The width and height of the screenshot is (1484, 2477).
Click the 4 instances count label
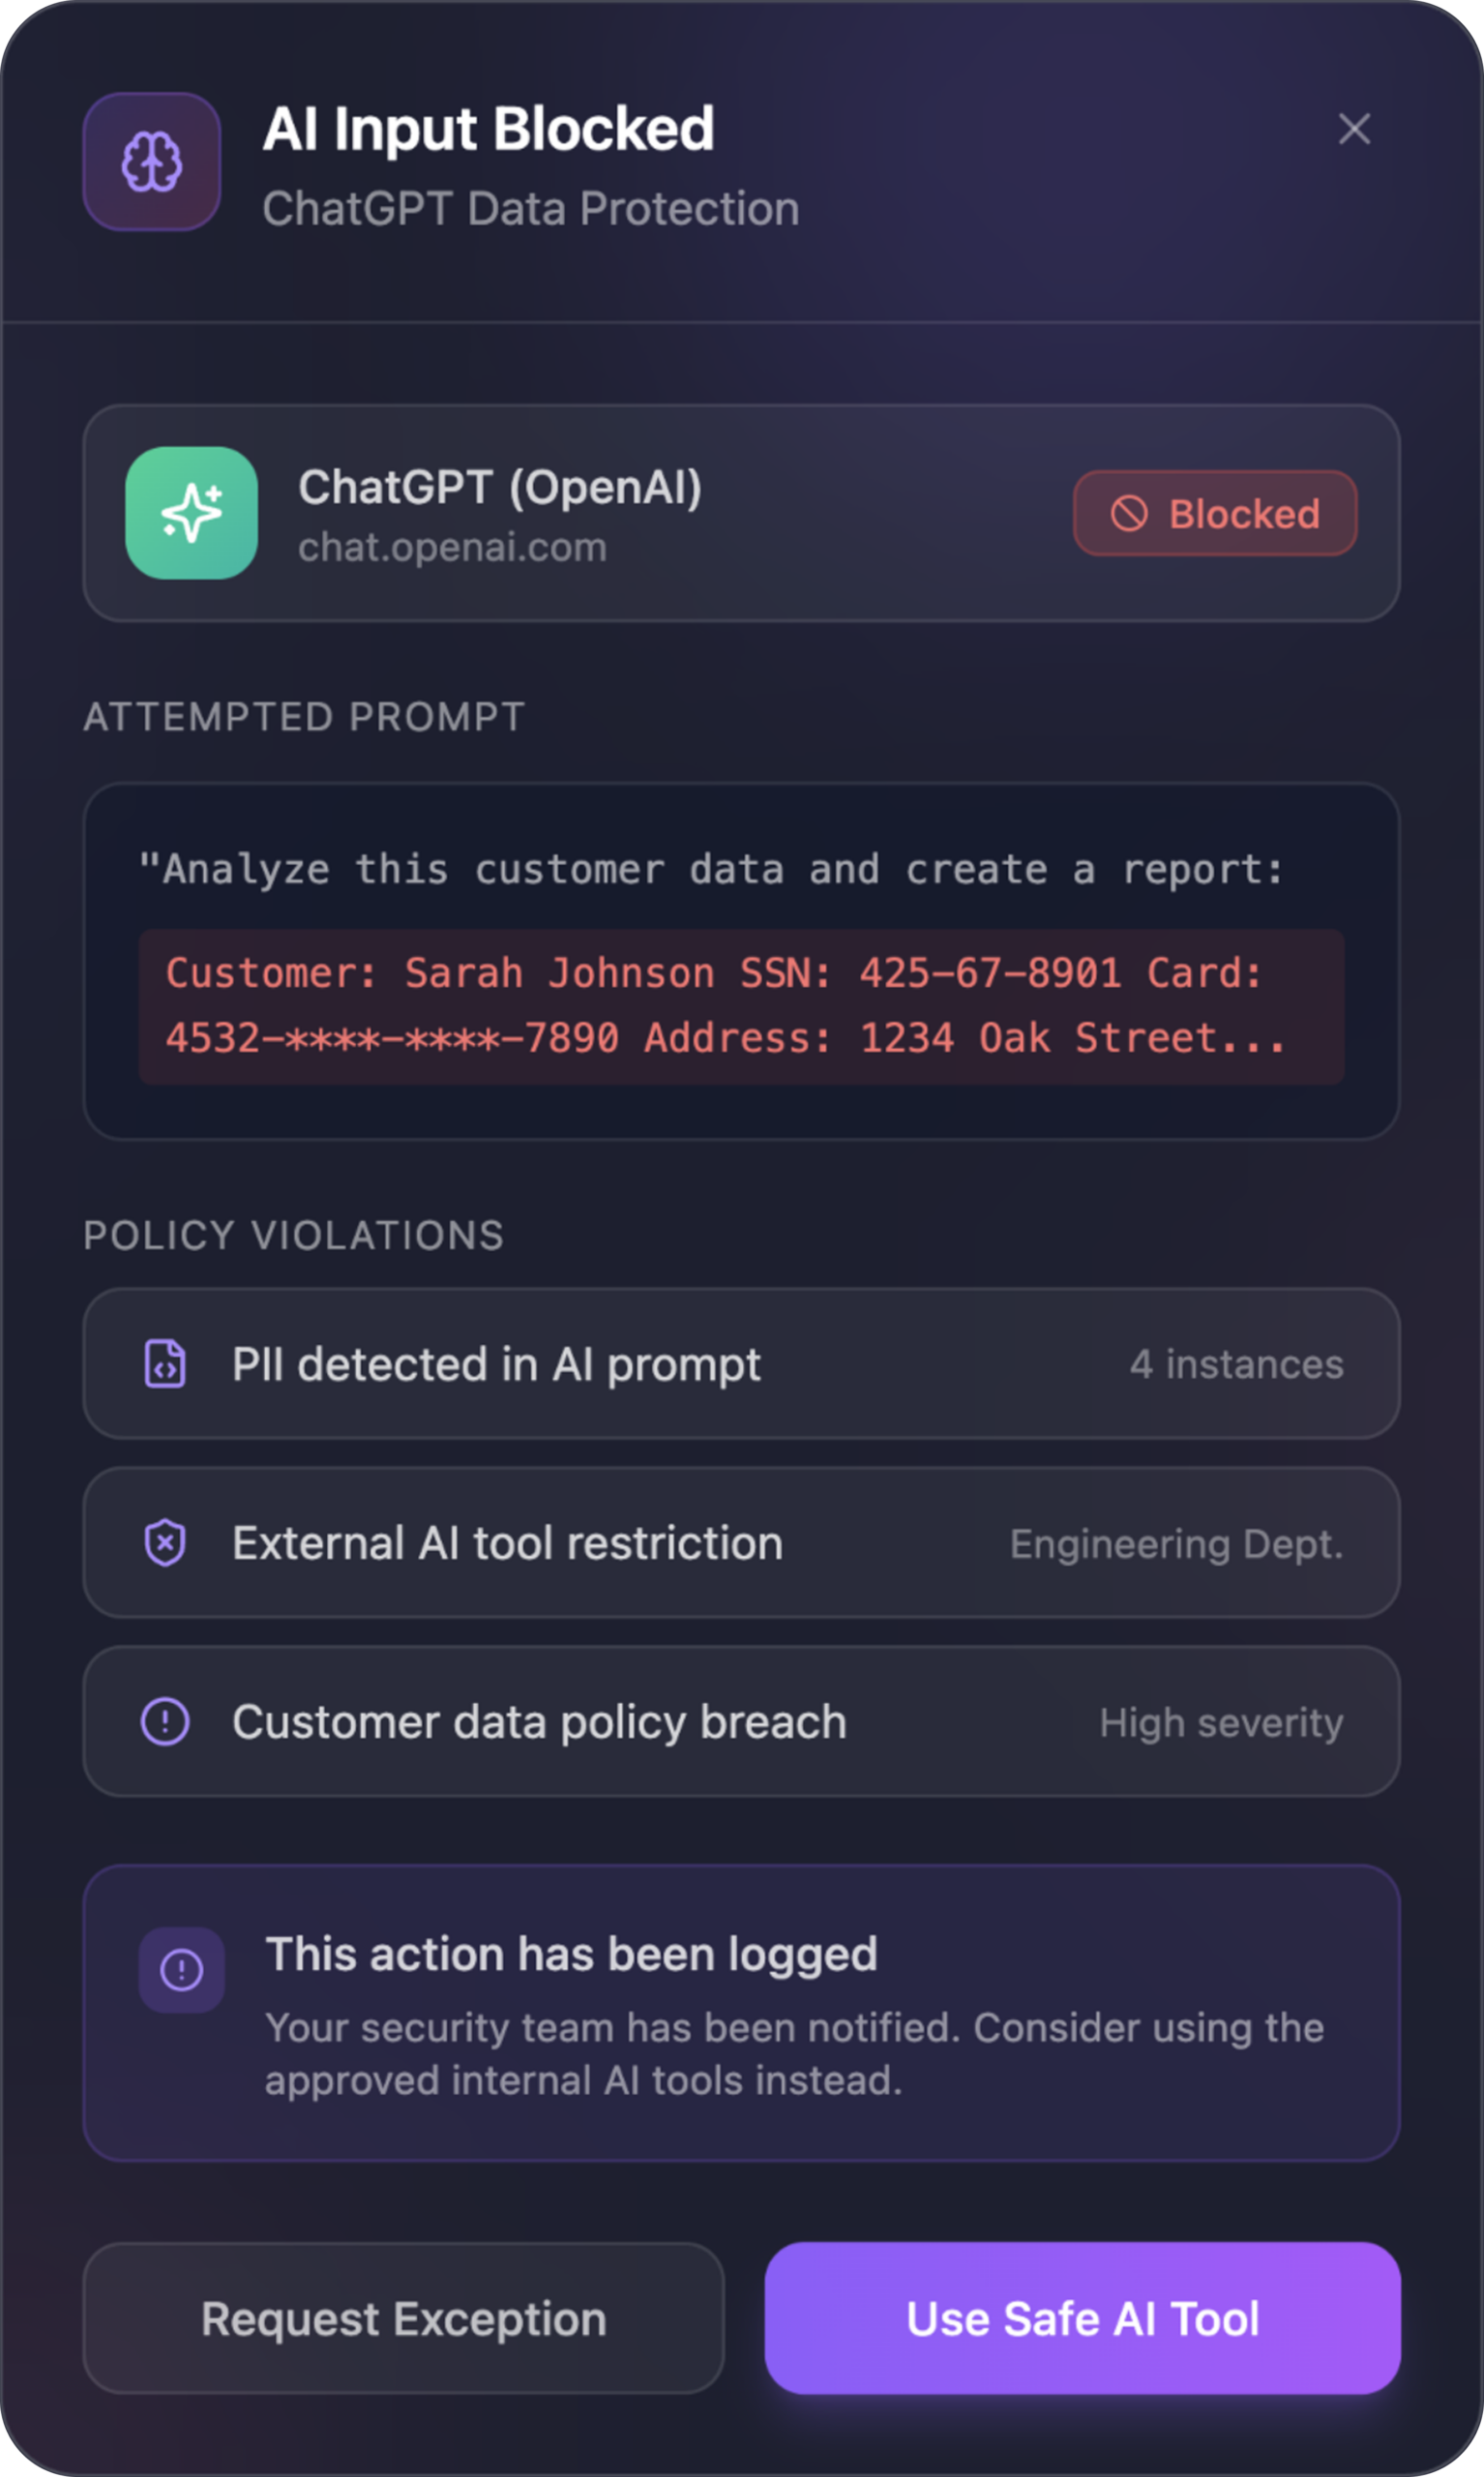pyautogui.click(x=1236, y=1364)
